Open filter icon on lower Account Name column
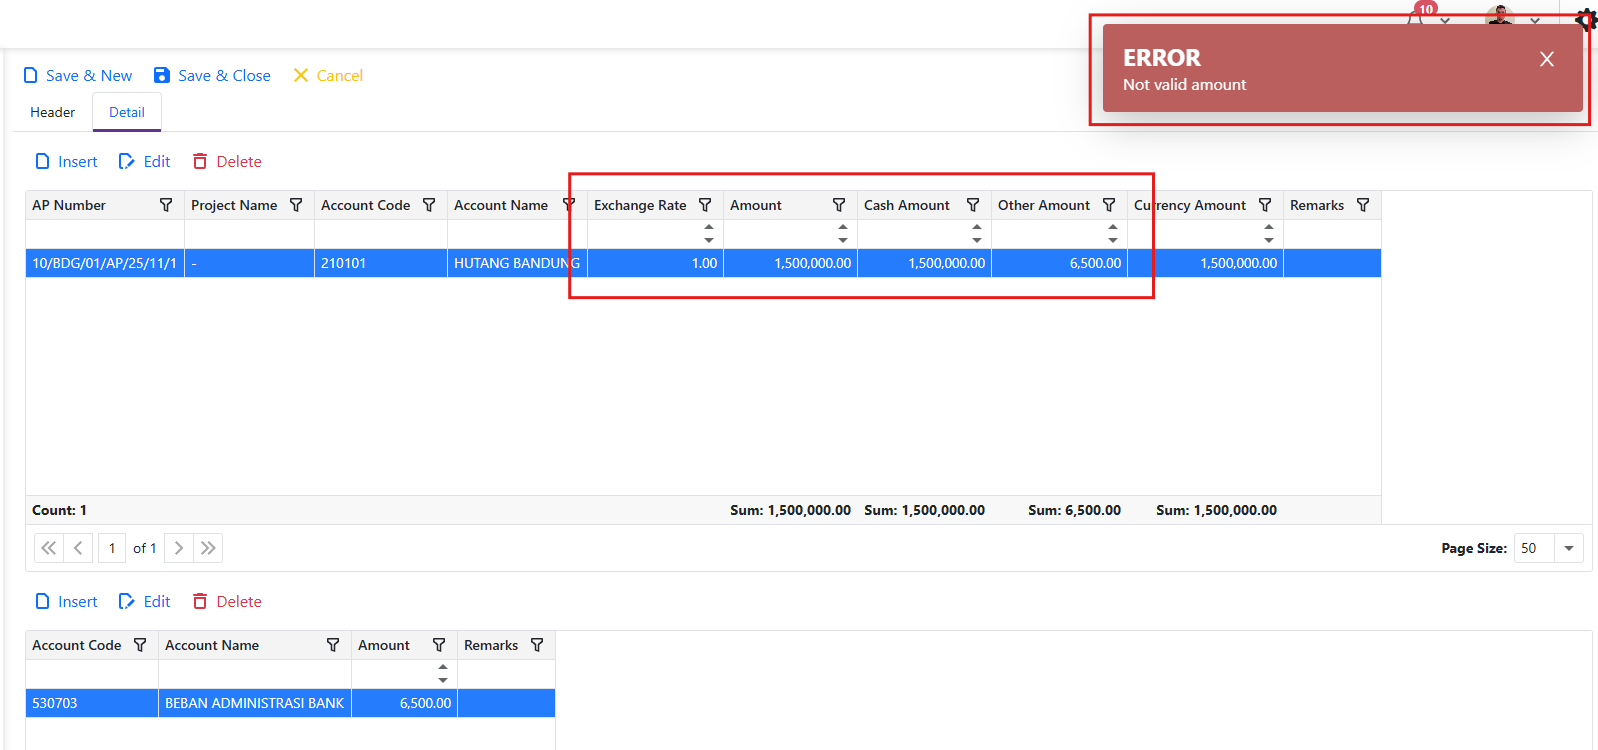Viewport: 1598px width, 750px height. [333, 645]
